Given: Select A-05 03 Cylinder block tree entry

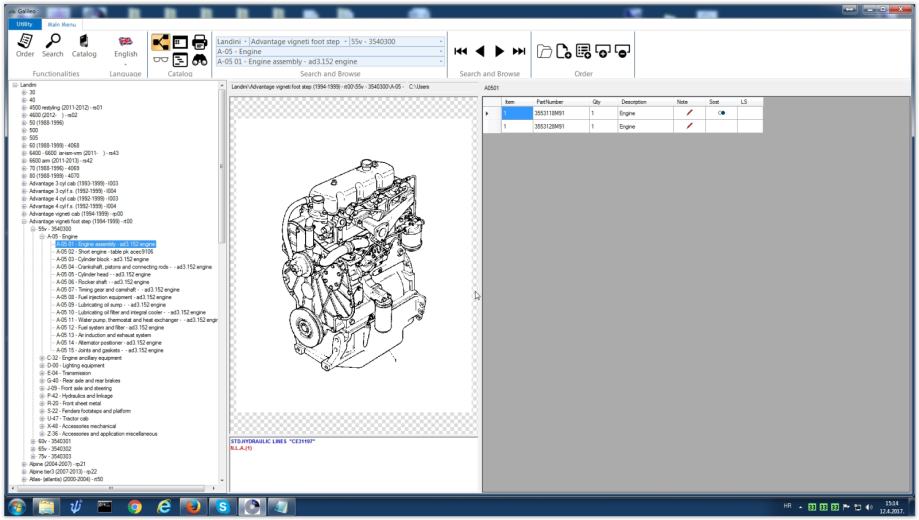Looking at the screenshot, I should click(101, 259).
